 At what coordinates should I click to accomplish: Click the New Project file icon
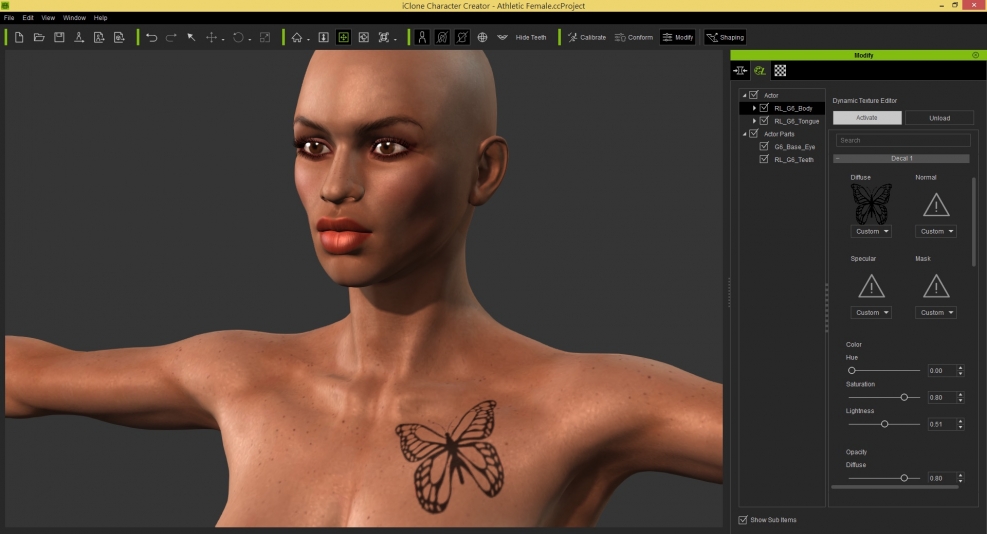coord(19,37)
